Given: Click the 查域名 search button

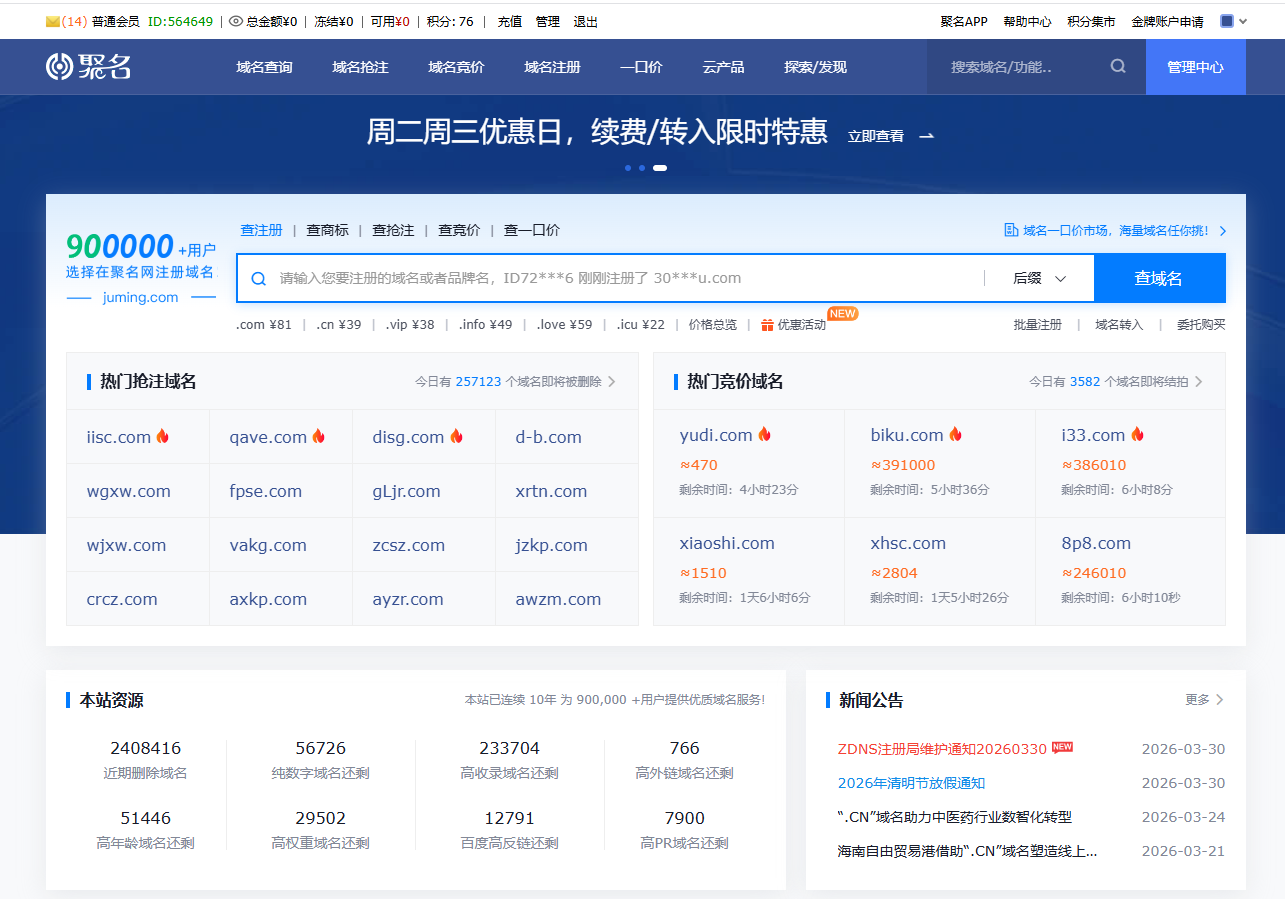Looking at the screenshot, I should [x=1159, y=278].
